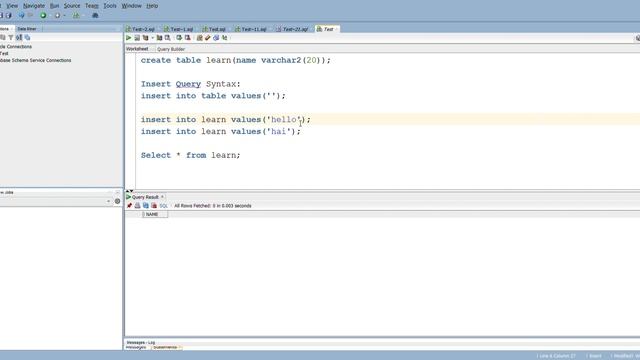Click the red Delete icon in Query Result toolbar

(154, 206)
